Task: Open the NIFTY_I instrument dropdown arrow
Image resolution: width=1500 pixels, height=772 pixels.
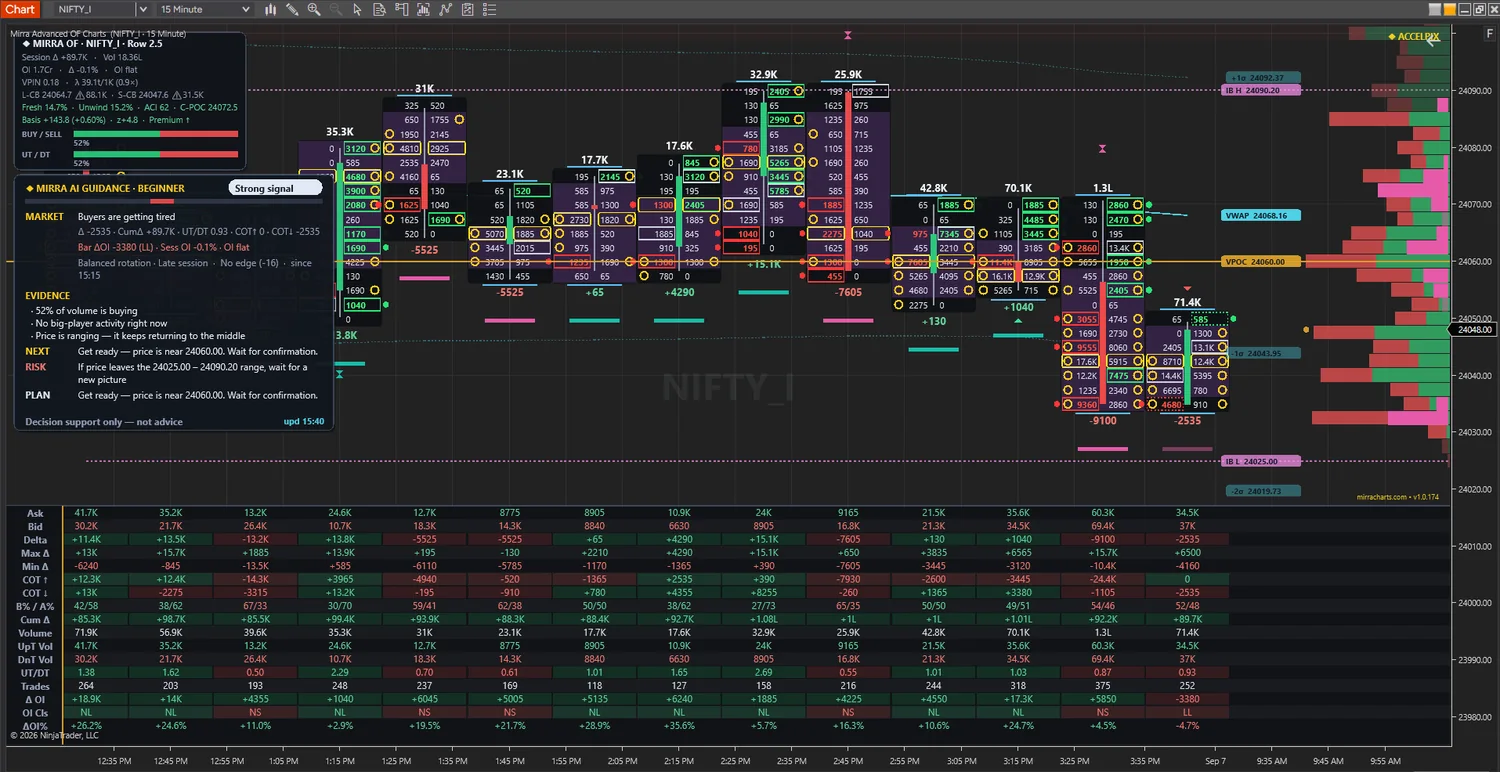Action: (x=141, y=9)
